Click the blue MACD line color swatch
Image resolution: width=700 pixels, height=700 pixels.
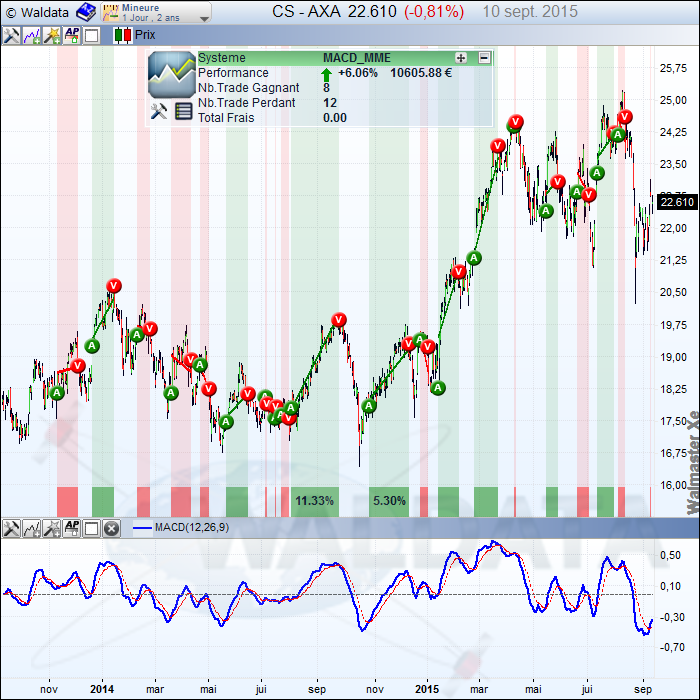[142, 529]
